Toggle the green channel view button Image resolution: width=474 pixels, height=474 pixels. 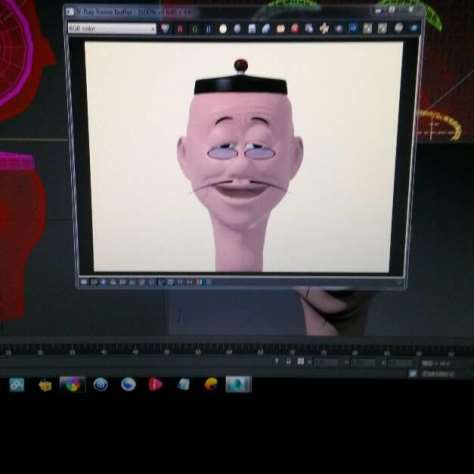point(195,29)
